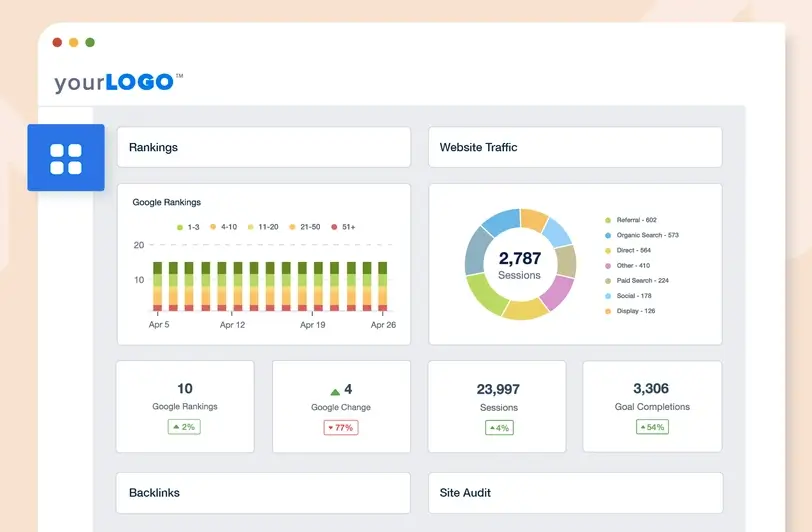Expand the Website Traffic section header
Screen dimensions: 812x532
[x=575, y=147]
